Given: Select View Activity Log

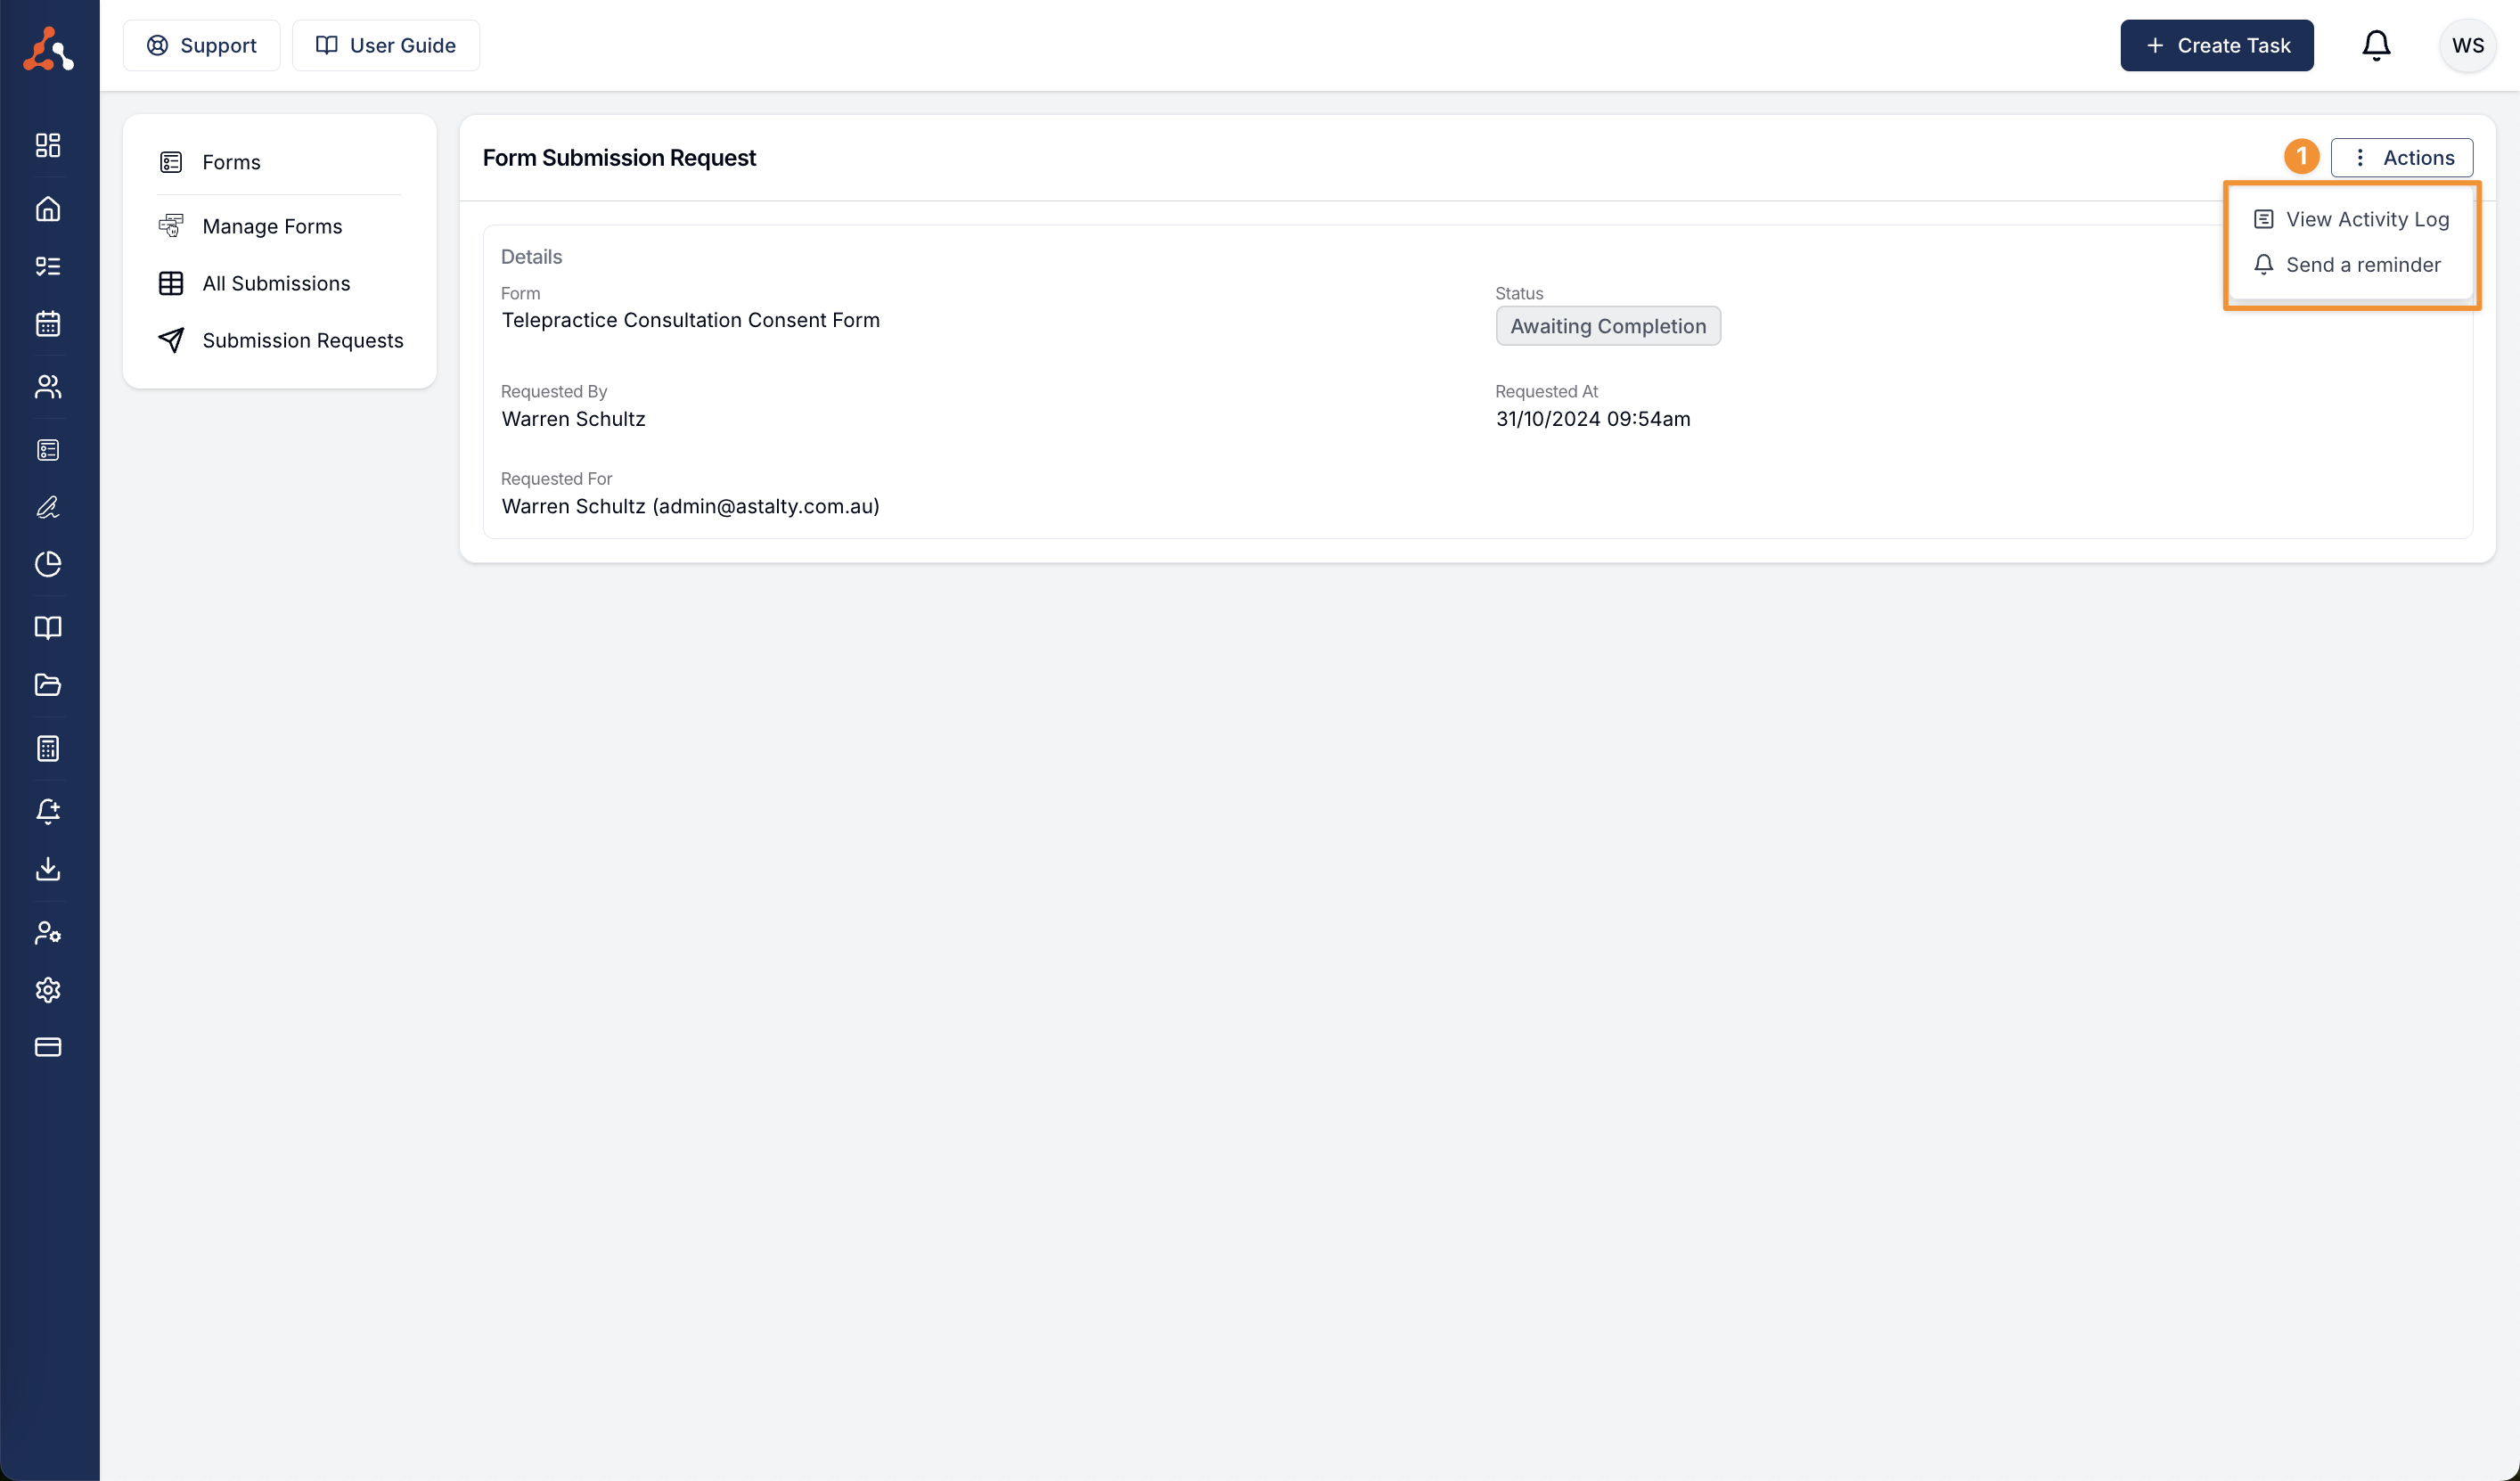Looking at the screenshot, I should (2350, 219).
